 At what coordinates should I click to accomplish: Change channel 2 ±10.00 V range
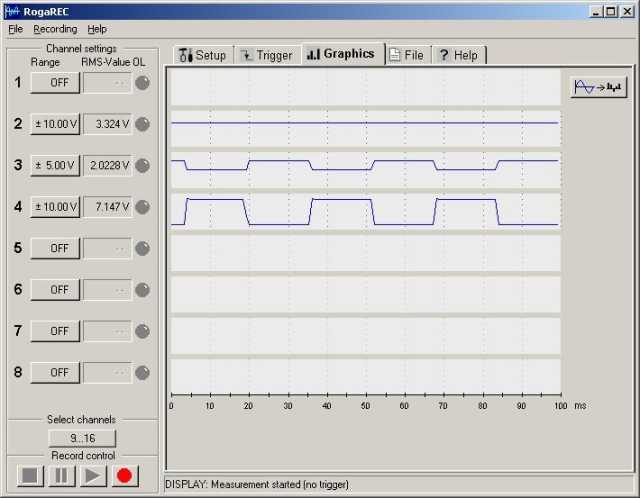[55, 125]
